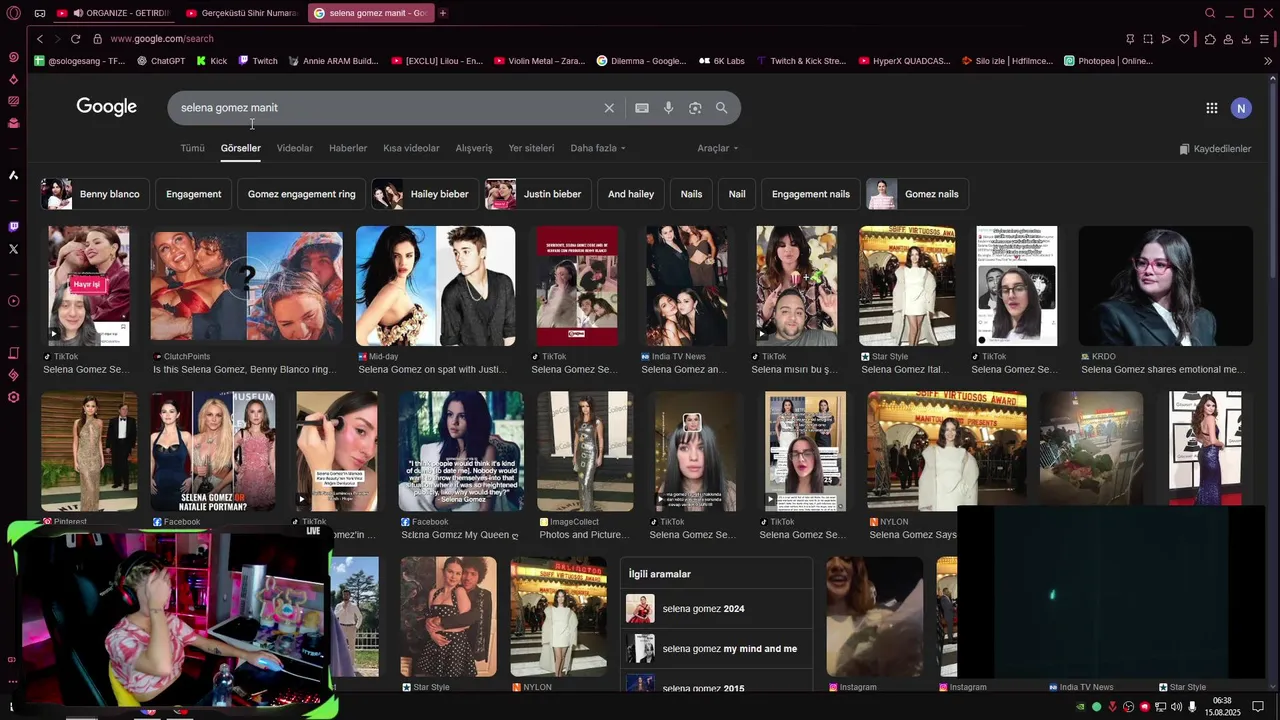
Task: Open the extensions puzzle icon
Action: click(x=1210, y=39)
